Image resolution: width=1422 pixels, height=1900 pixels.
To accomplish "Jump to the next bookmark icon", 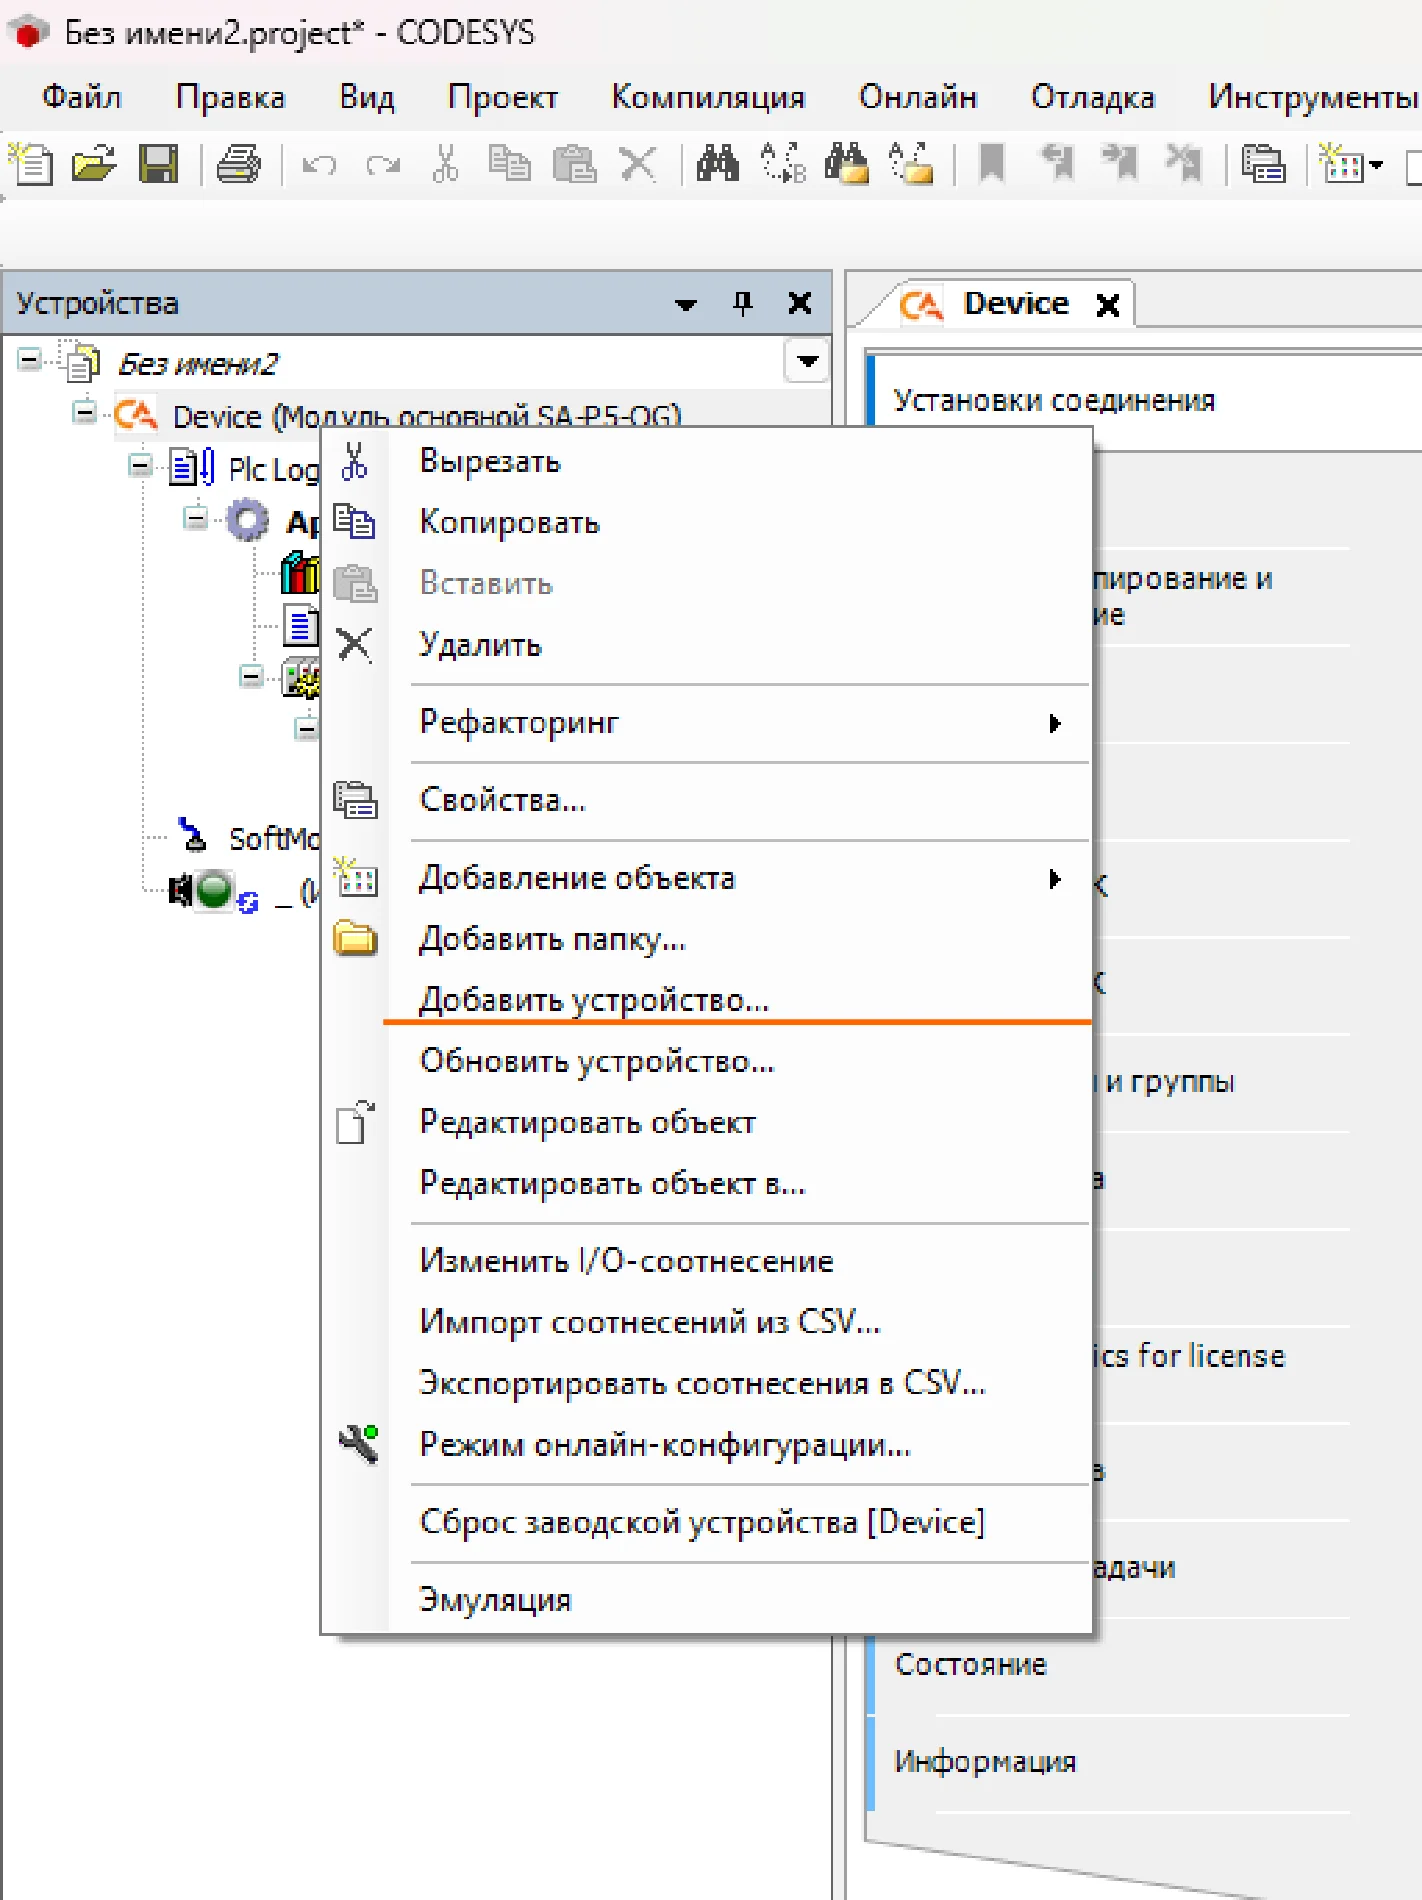I will click(1120, 163).
